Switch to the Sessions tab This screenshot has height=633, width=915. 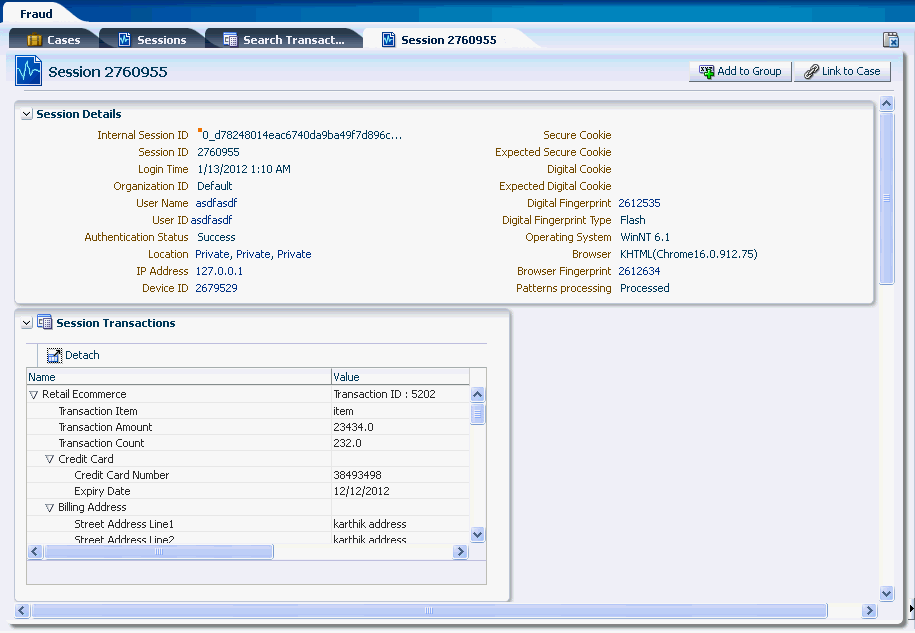(152, 40)
